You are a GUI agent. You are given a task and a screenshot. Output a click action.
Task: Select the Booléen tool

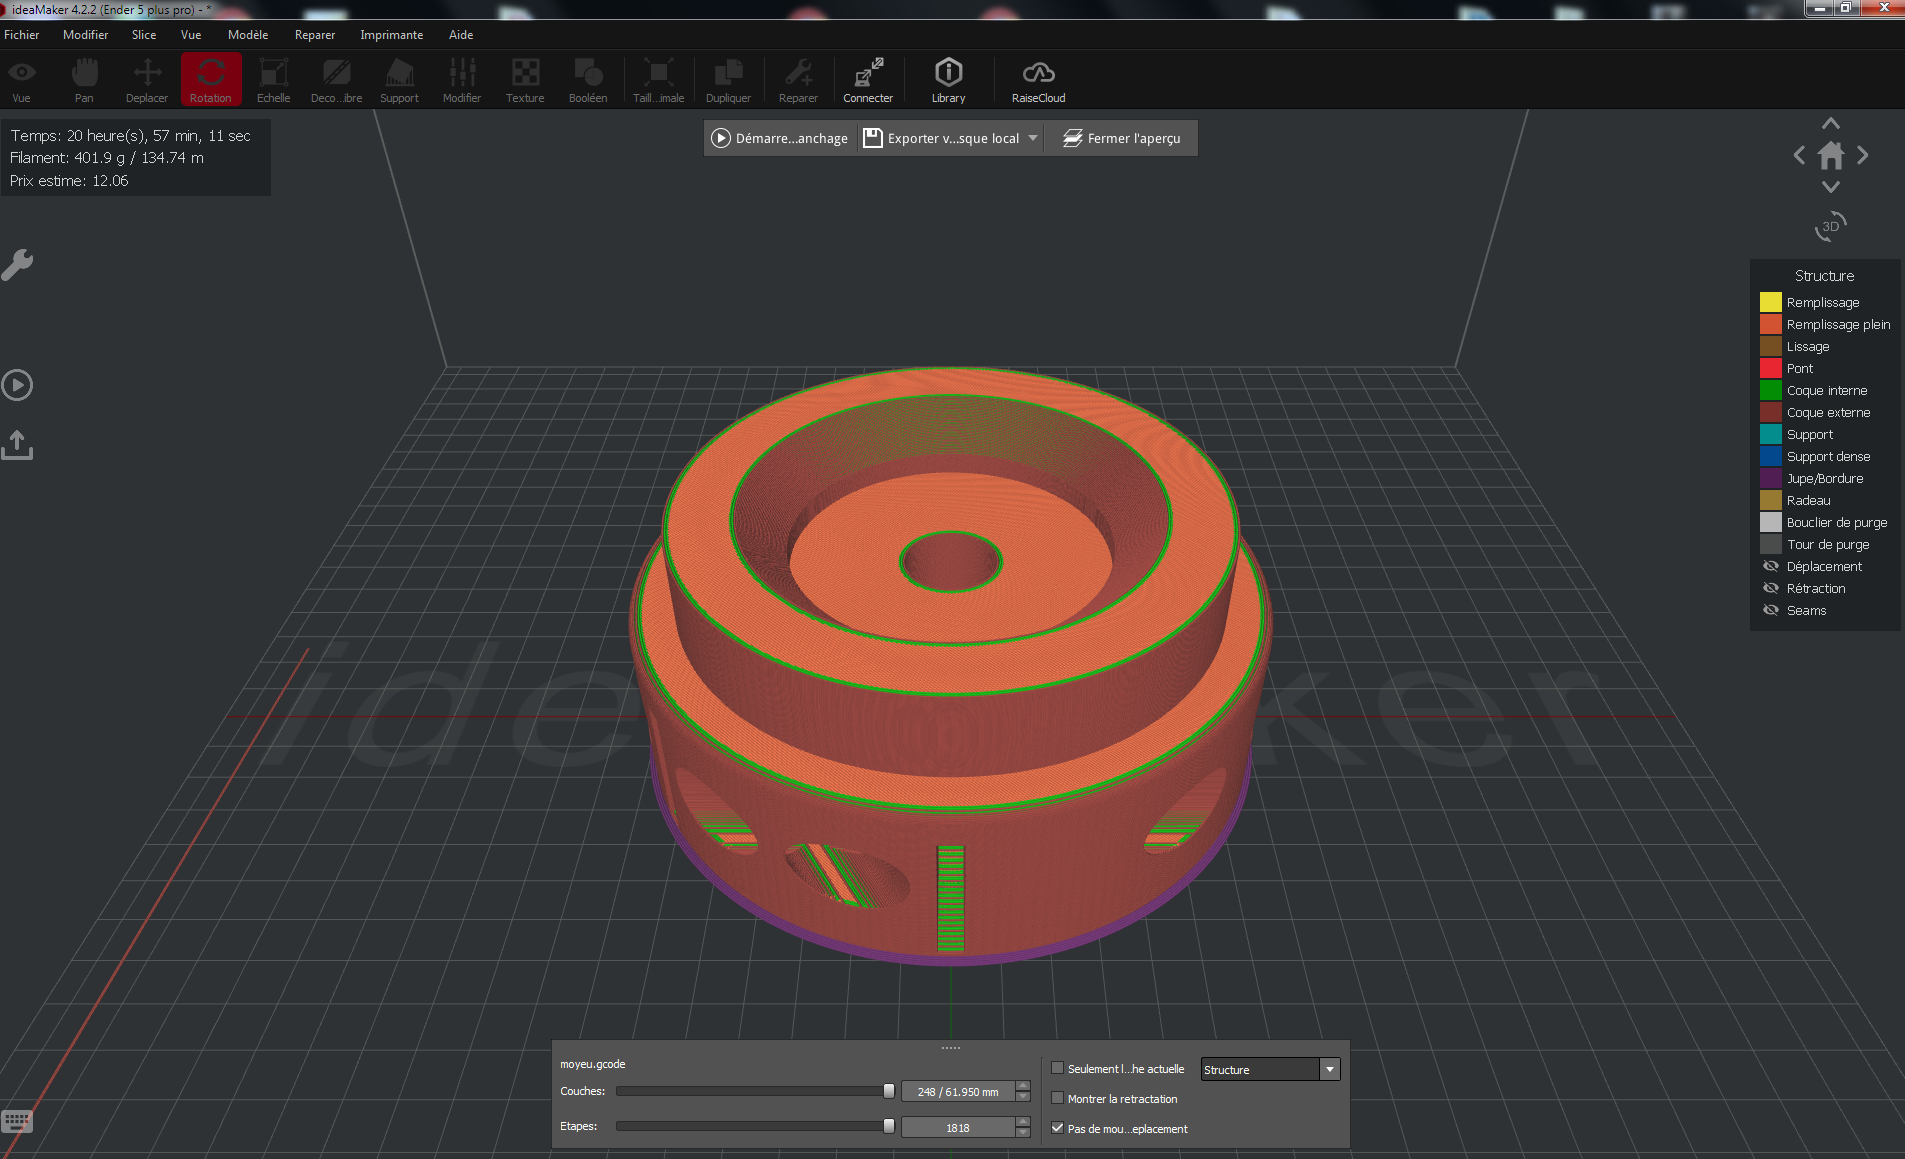pyautogui.click(x=588, y=79)
